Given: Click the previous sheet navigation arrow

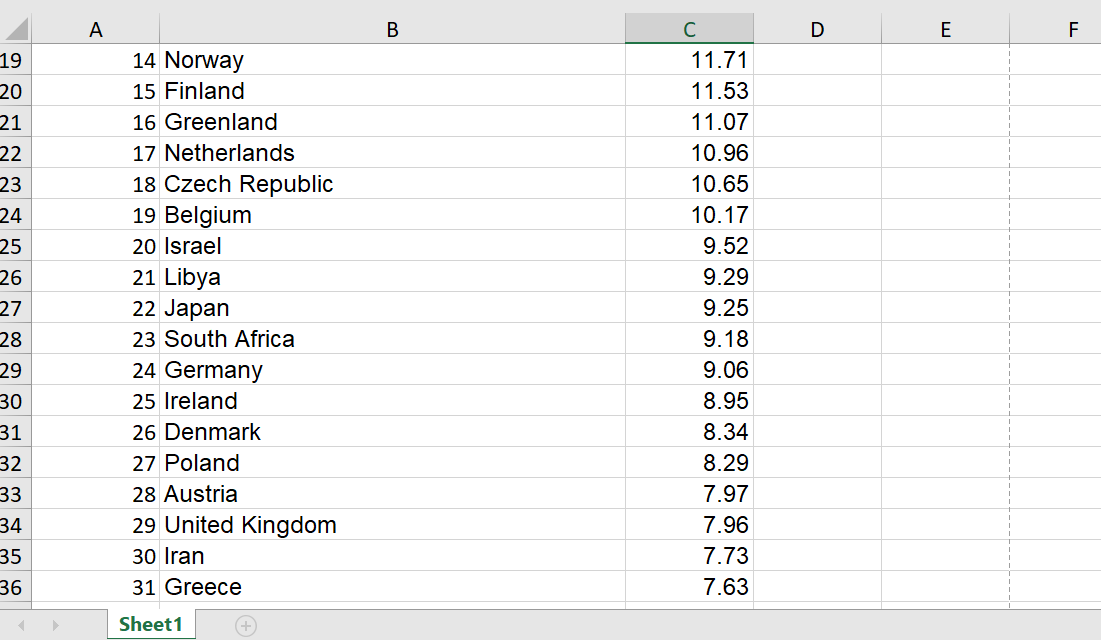Looking at the screenshot, I should point(22,624).
